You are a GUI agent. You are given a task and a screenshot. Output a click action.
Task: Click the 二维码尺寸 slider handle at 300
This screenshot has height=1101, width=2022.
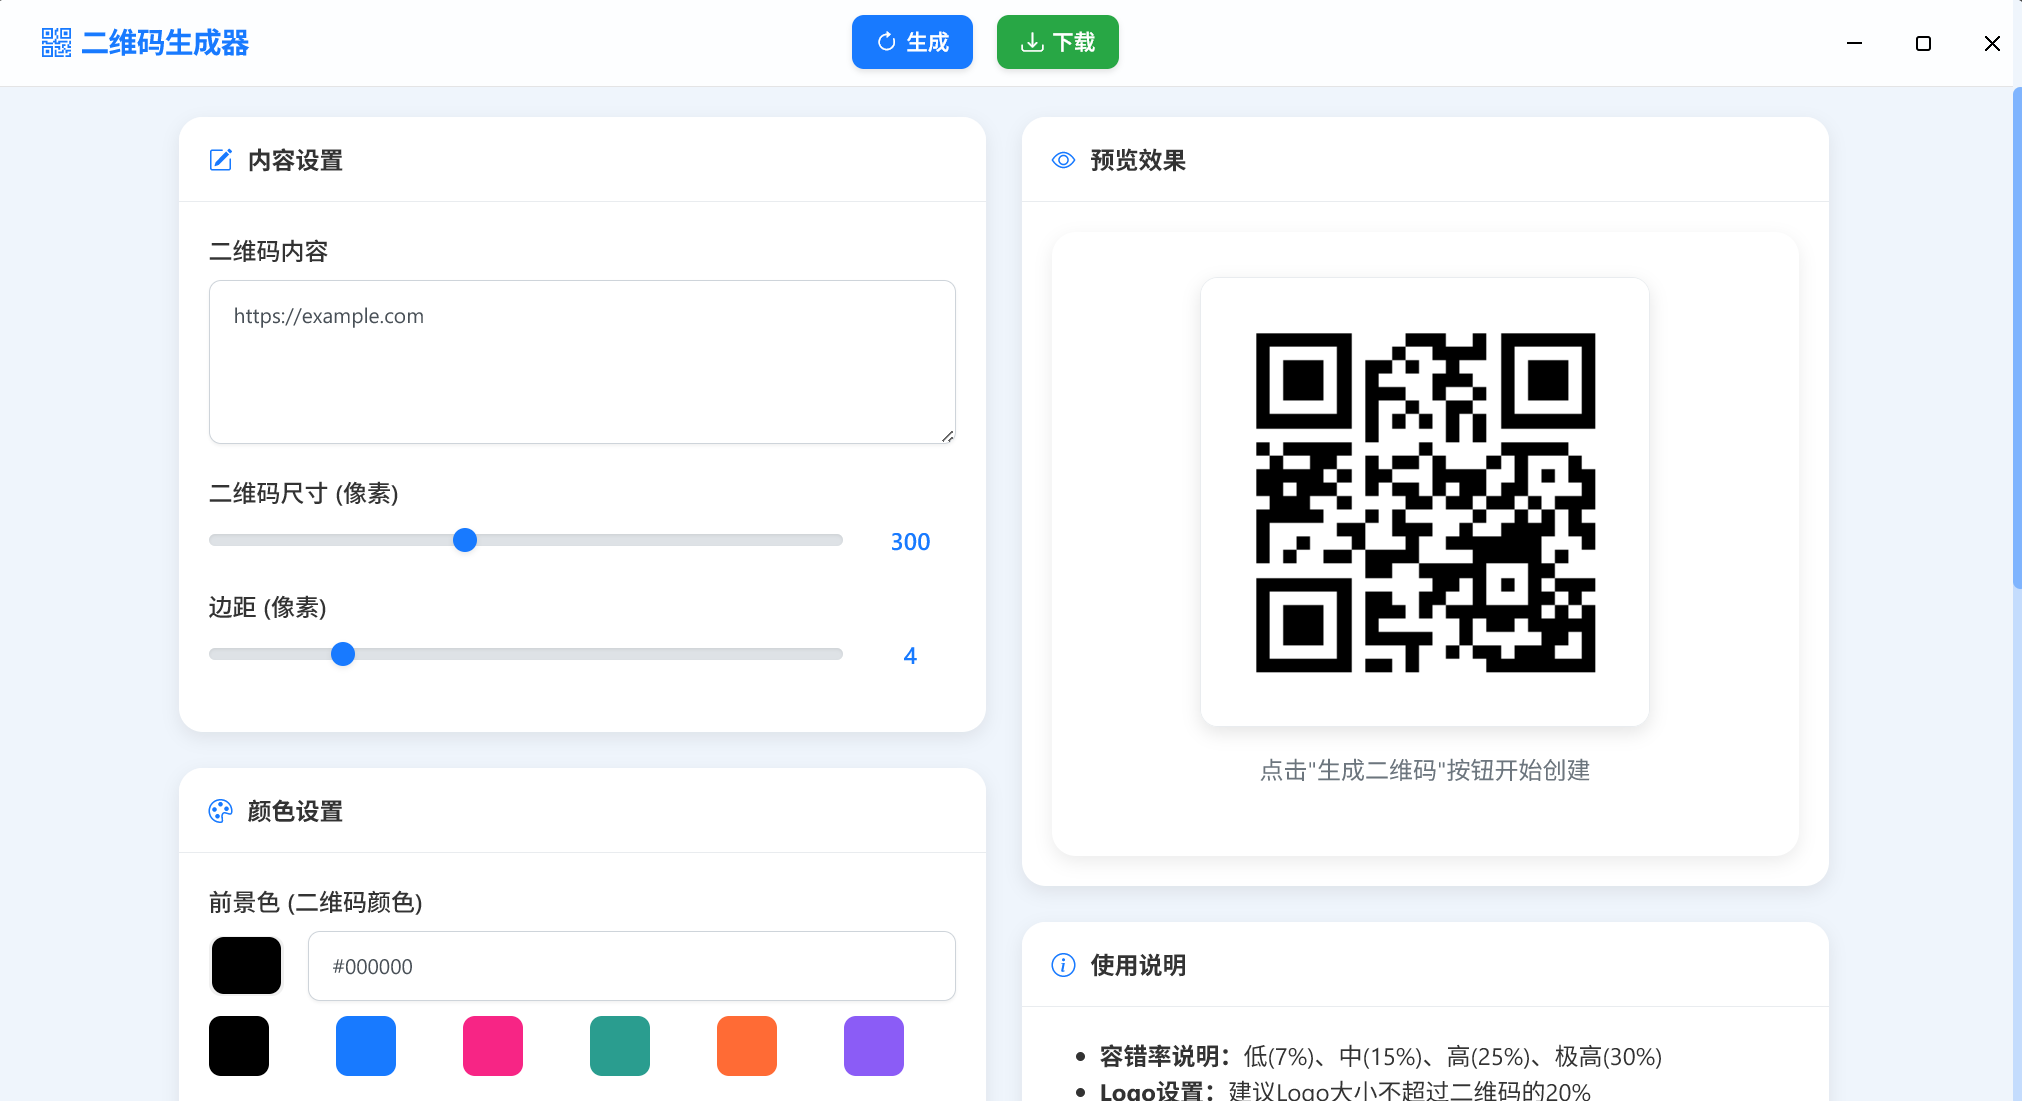point(464,540)
